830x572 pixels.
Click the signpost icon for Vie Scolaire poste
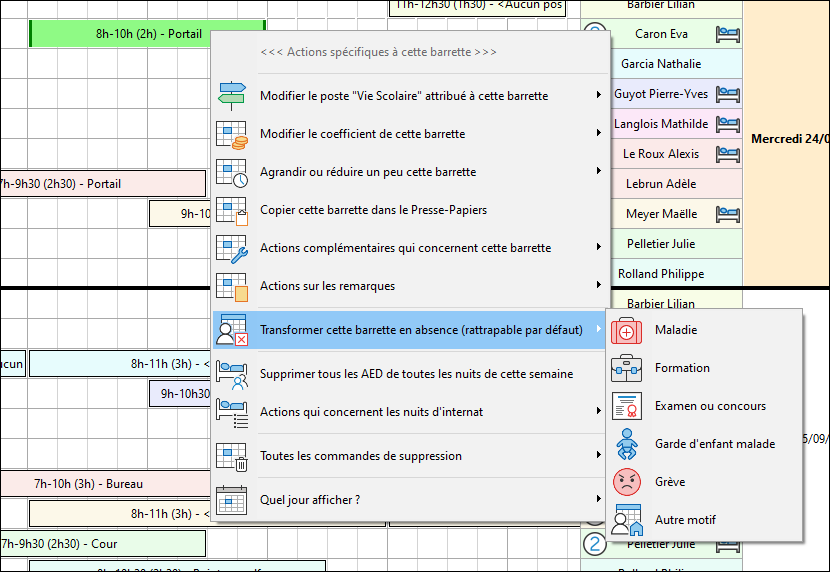coord(232,96)
